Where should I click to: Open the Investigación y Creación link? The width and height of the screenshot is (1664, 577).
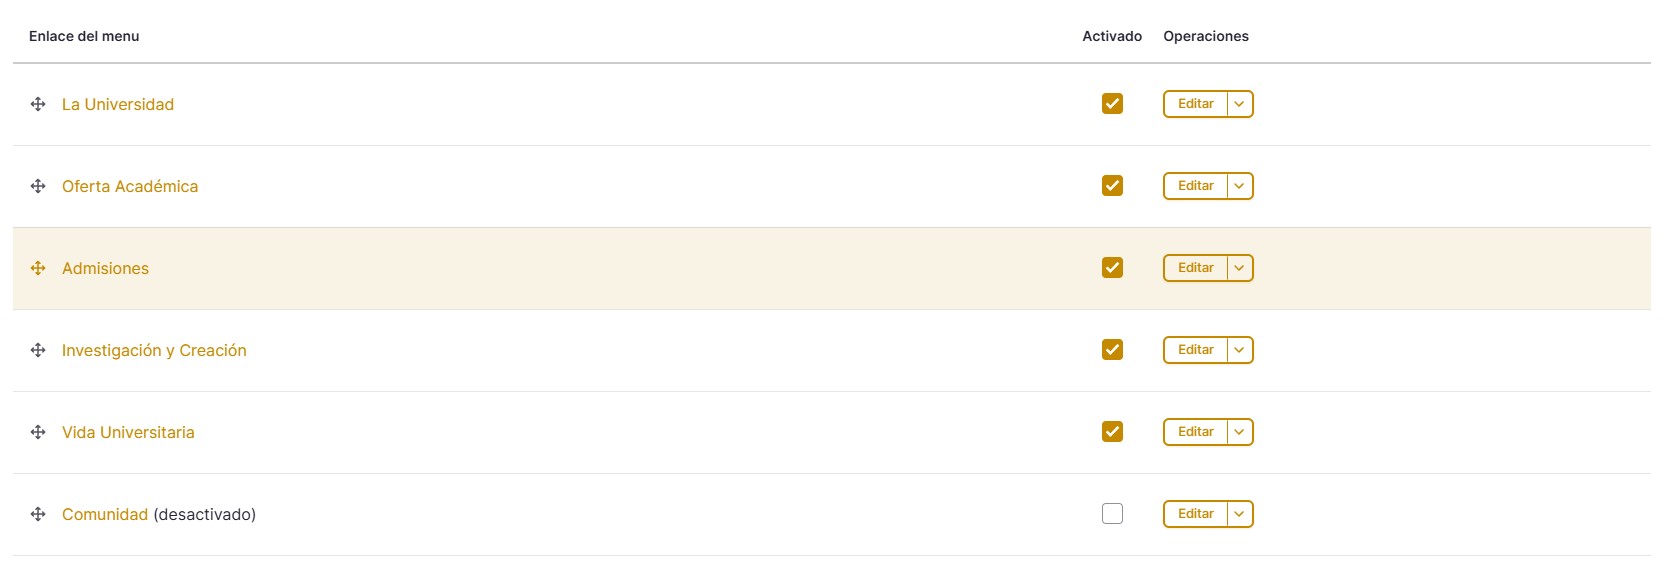pos(154,350)
